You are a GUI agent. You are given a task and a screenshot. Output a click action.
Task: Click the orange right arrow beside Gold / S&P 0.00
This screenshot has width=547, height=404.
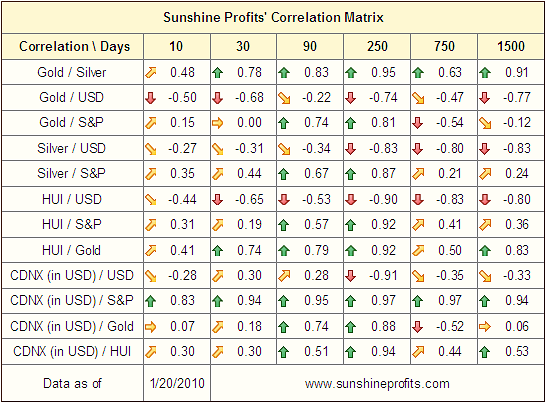coord(217,123)
